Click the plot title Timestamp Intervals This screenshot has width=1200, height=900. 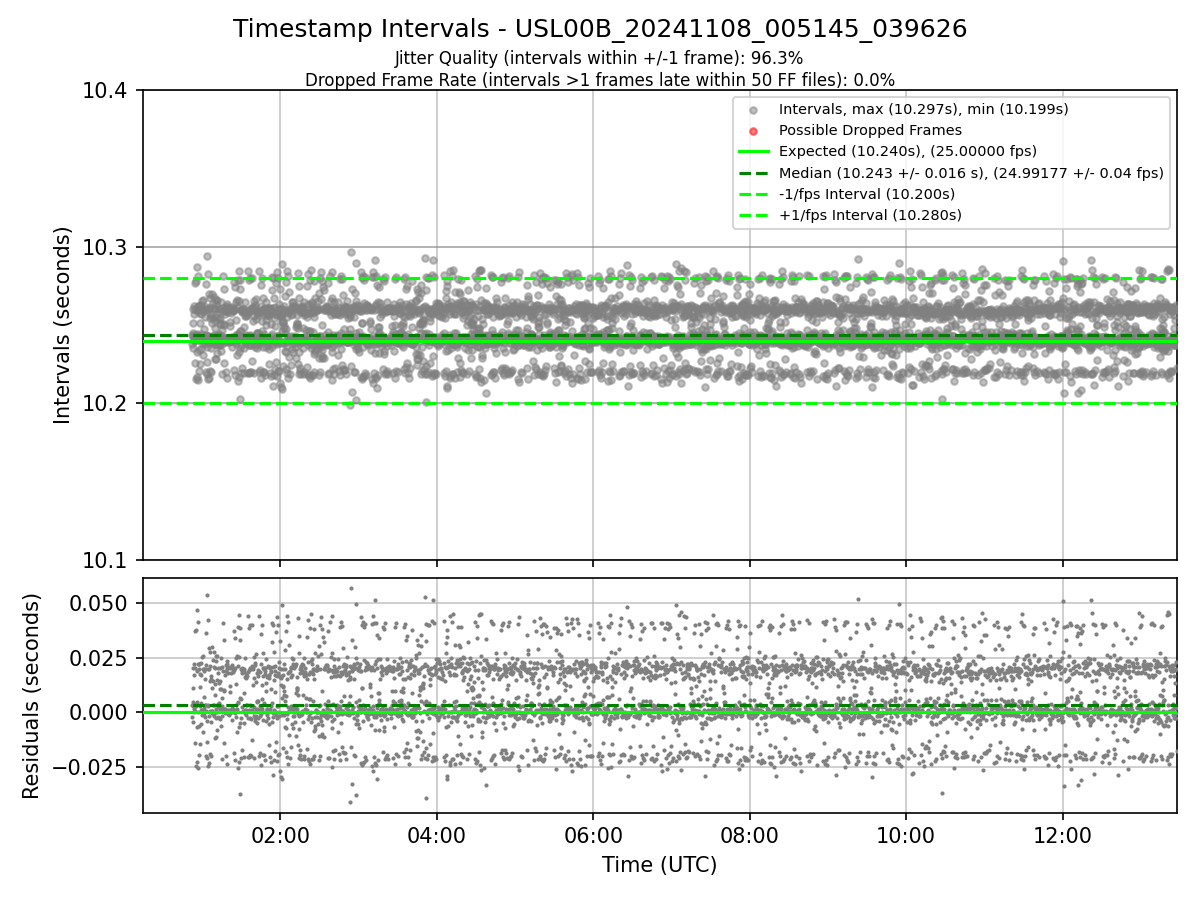click(x=600, y=29)
